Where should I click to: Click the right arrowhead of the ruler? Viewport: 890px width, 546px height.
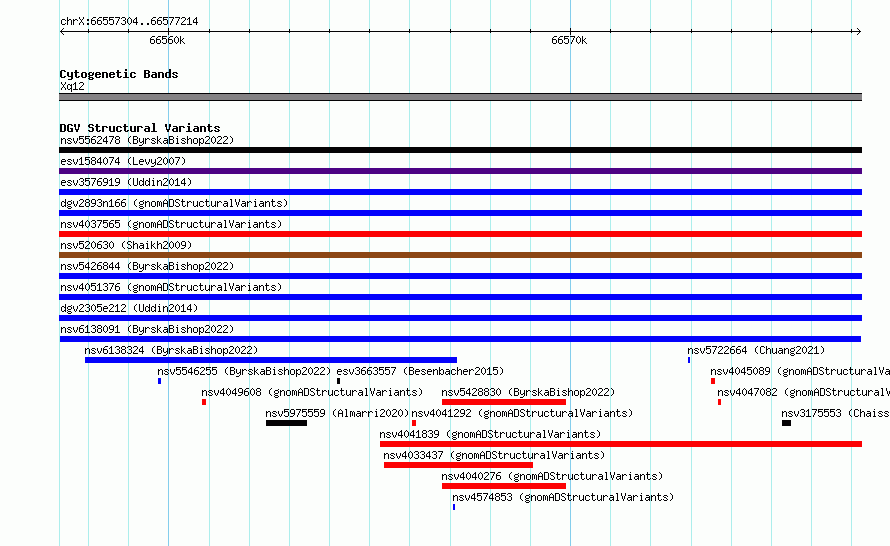[x=858, y=32]
